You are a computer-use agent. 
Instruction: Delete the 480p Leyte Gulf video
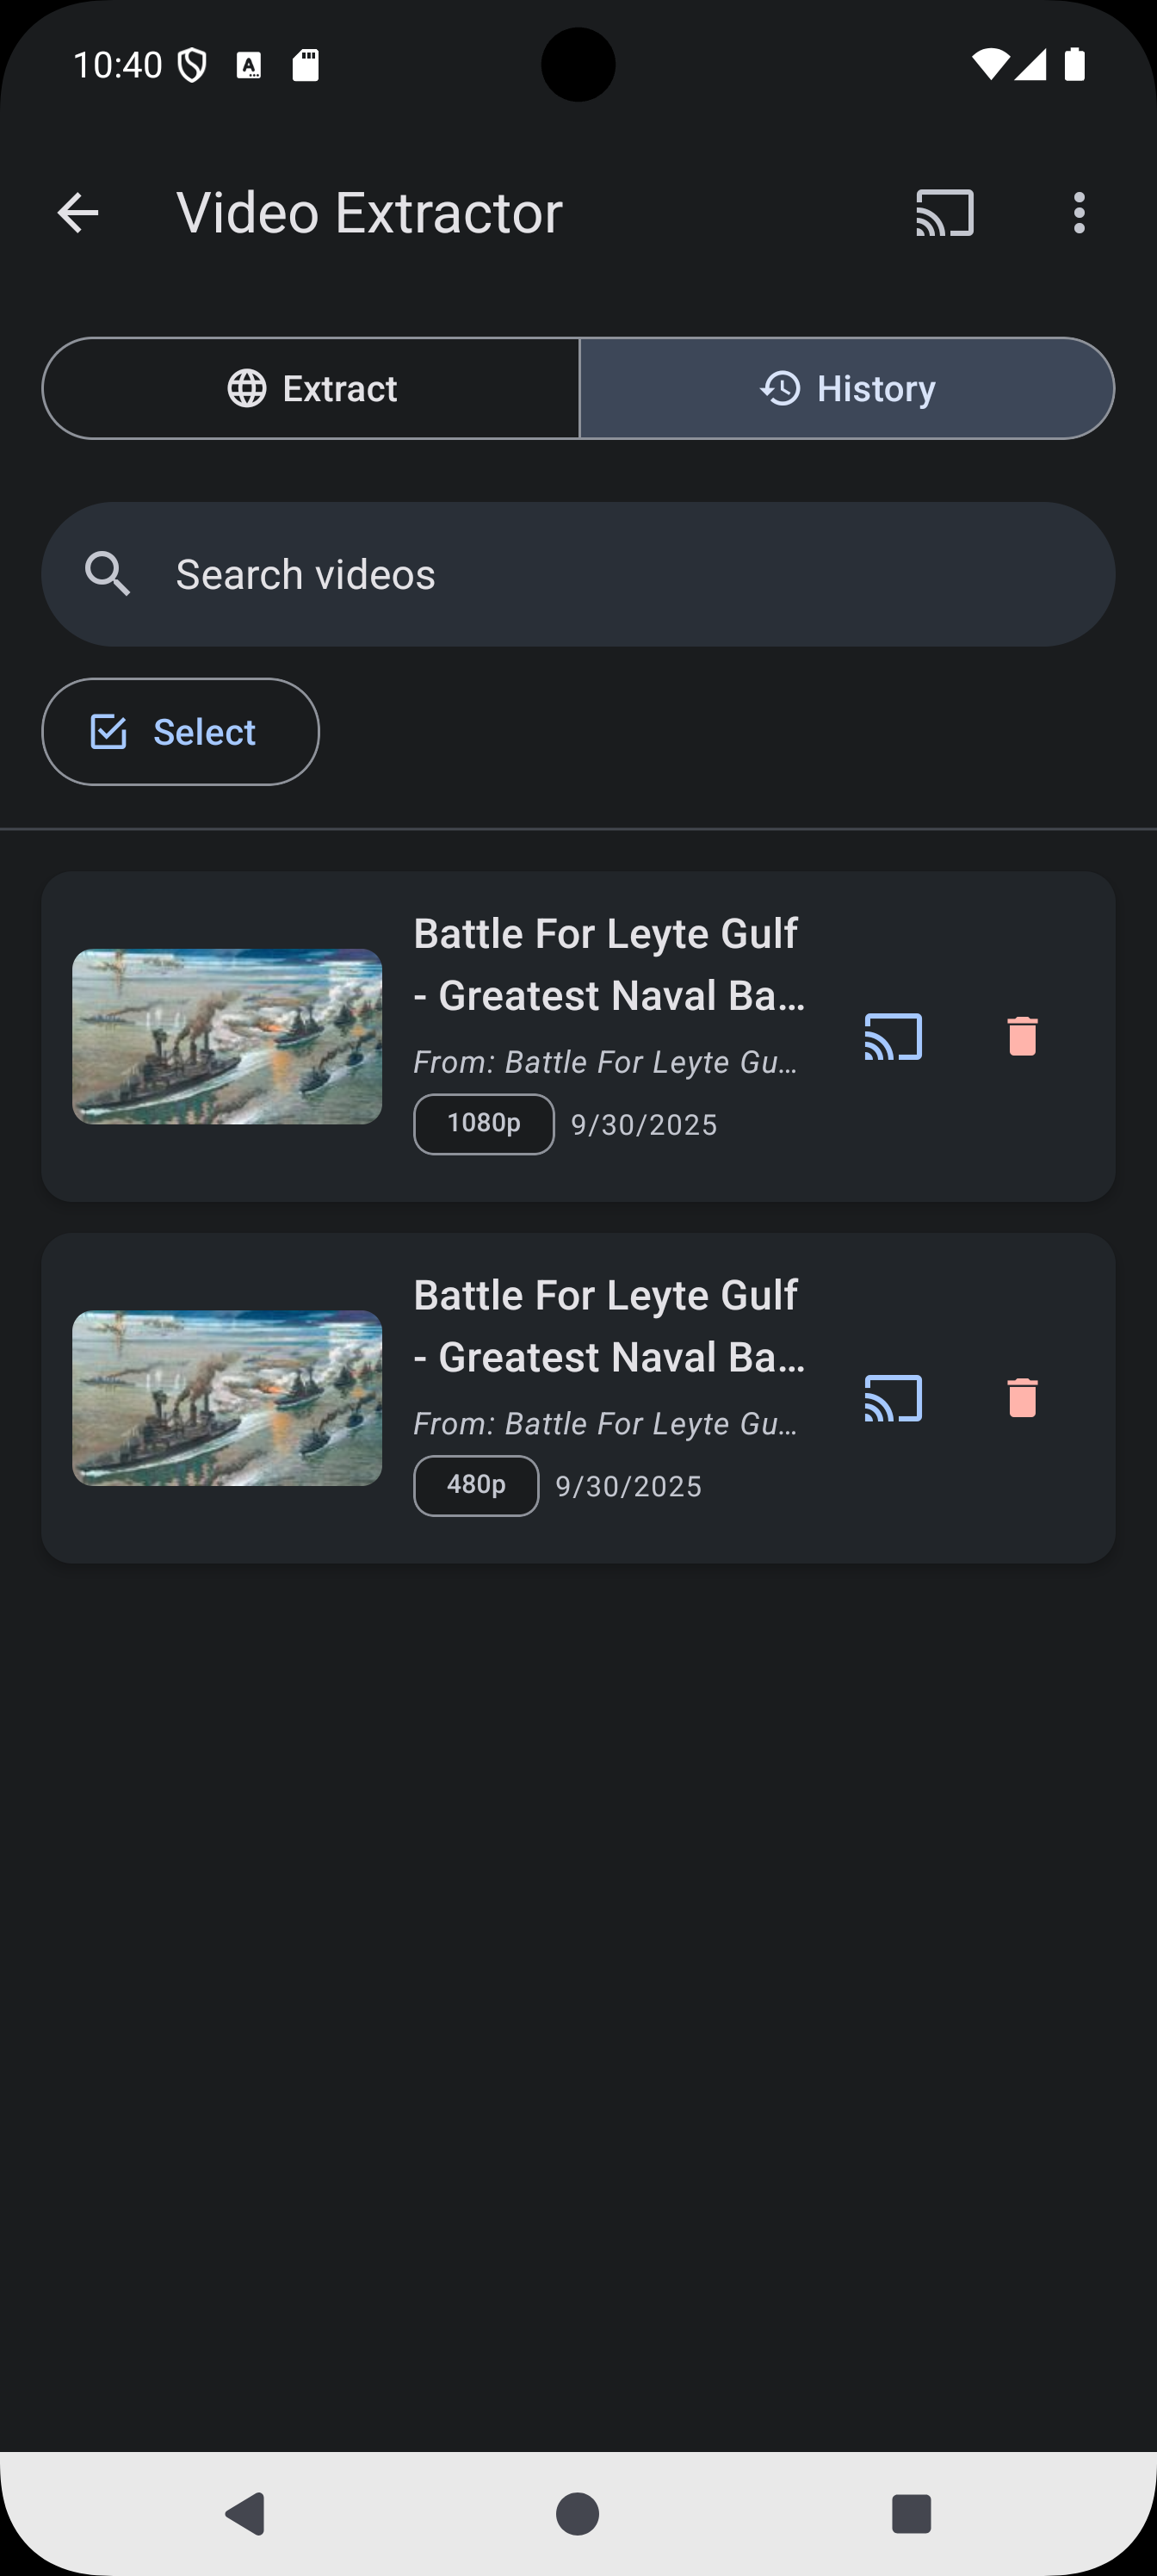[x=1022, y=1399]
